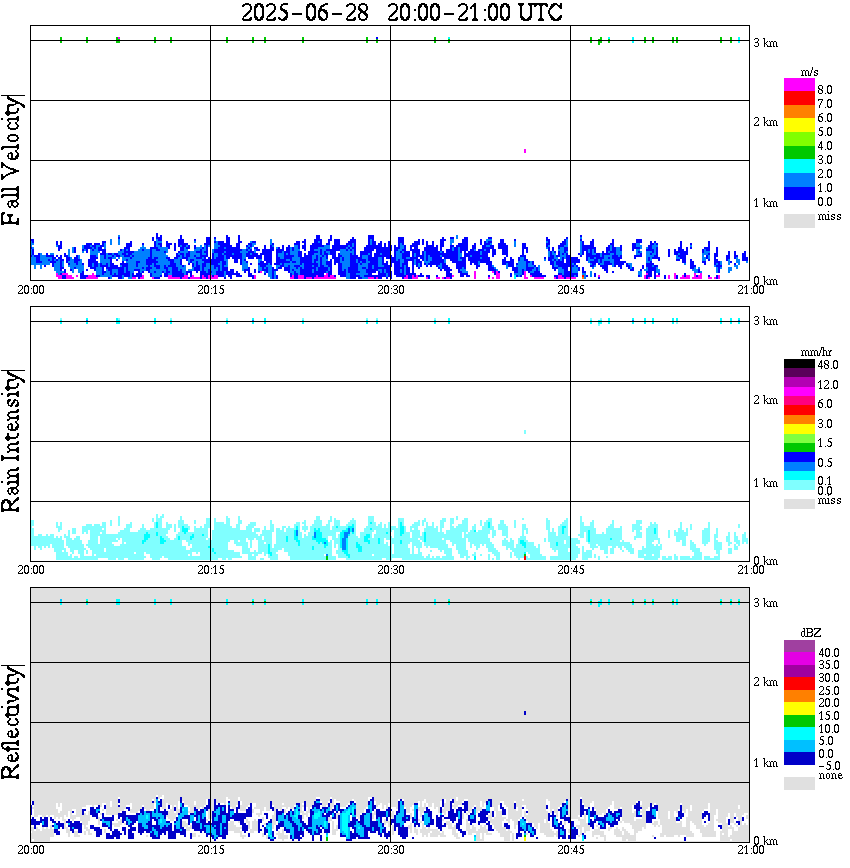Click the isolated magenta point in Fall Velocity plot
Screen dimensions: 850x868
[525, 151]
